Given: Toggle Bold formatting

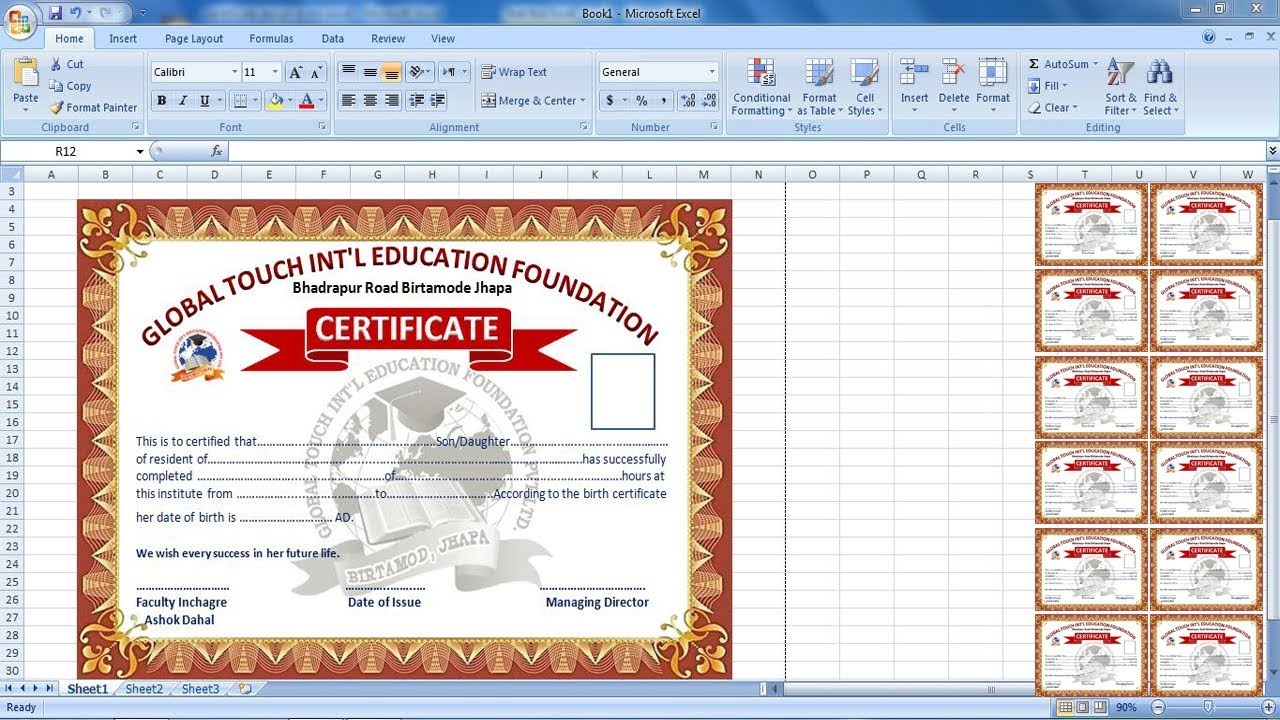Looking at the screenshot, I should click(161, 100).
